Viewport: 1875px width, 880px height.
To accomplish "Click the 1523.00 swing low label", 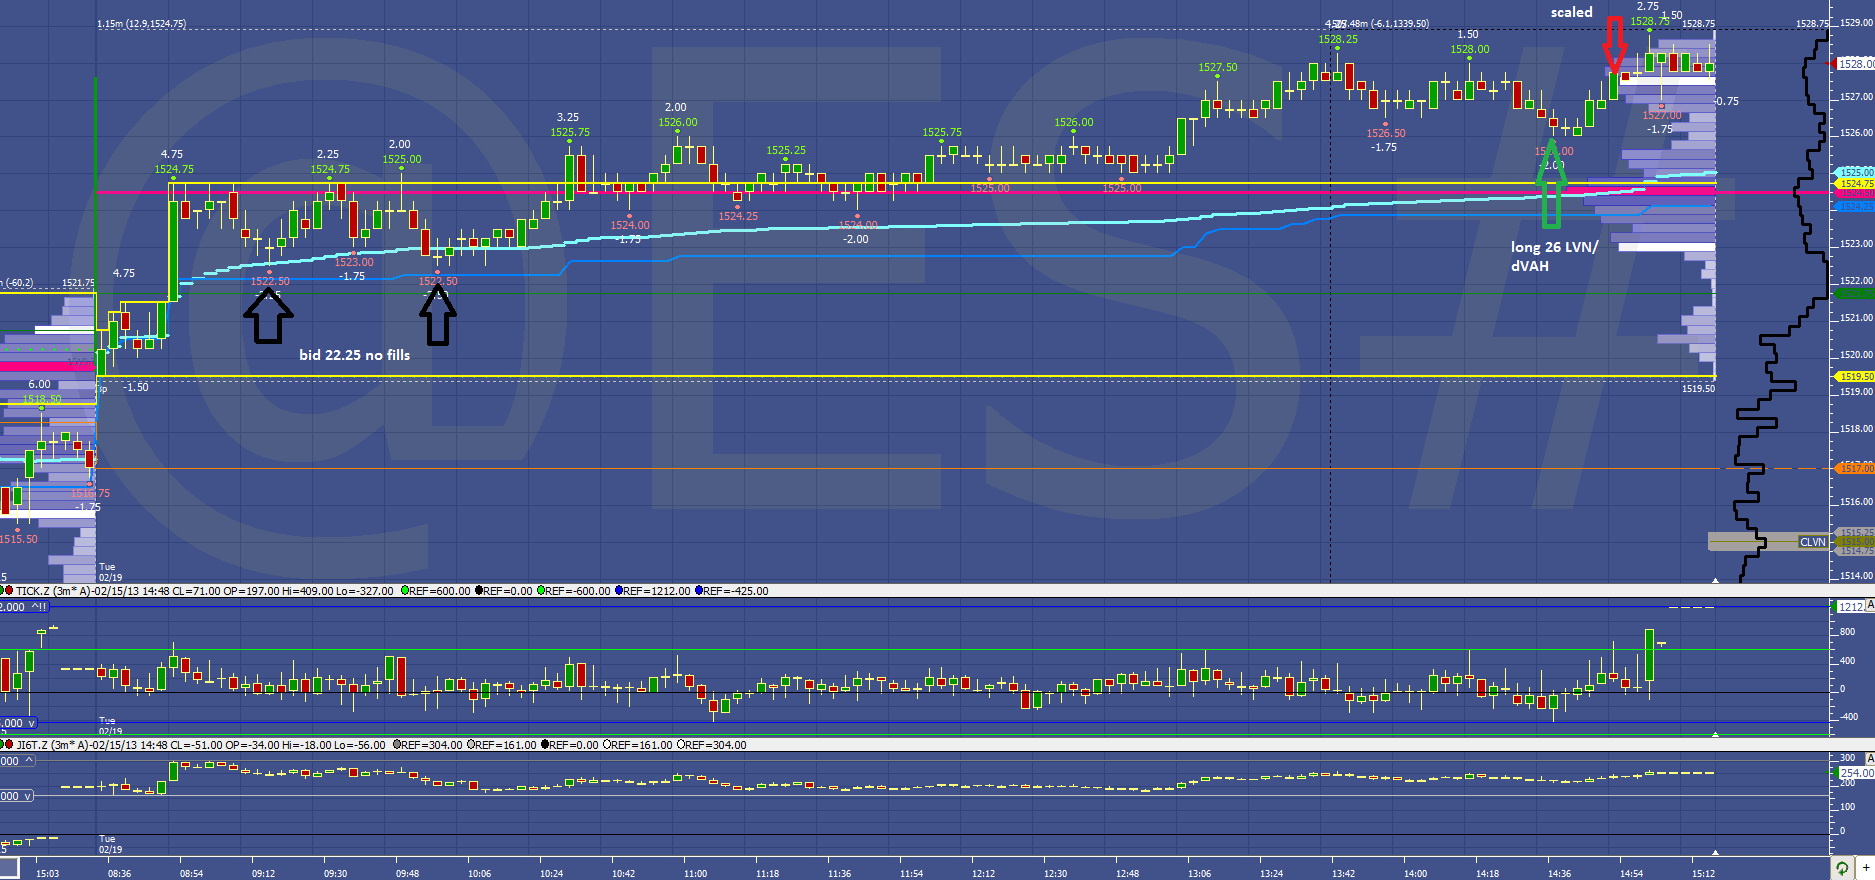I will [354, 262].
